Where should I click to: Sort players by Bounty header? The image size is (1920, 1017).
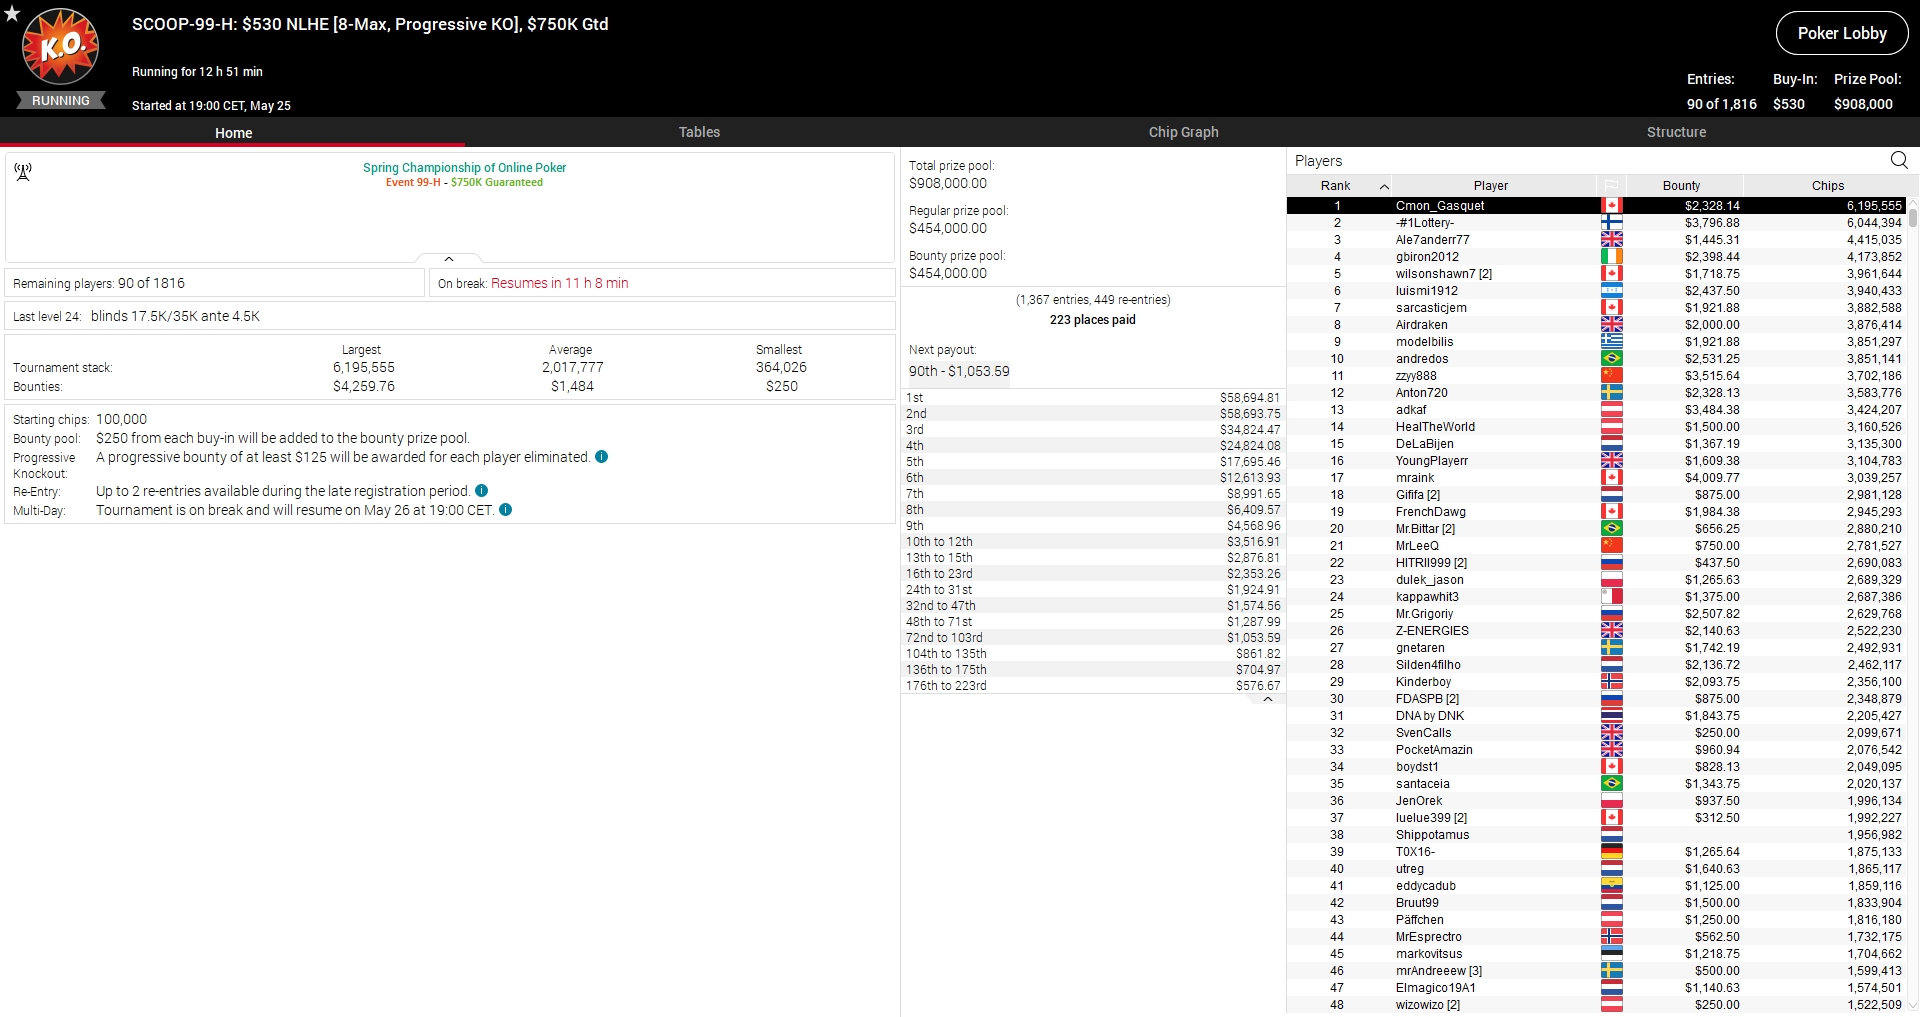(x=1681, y=186)
